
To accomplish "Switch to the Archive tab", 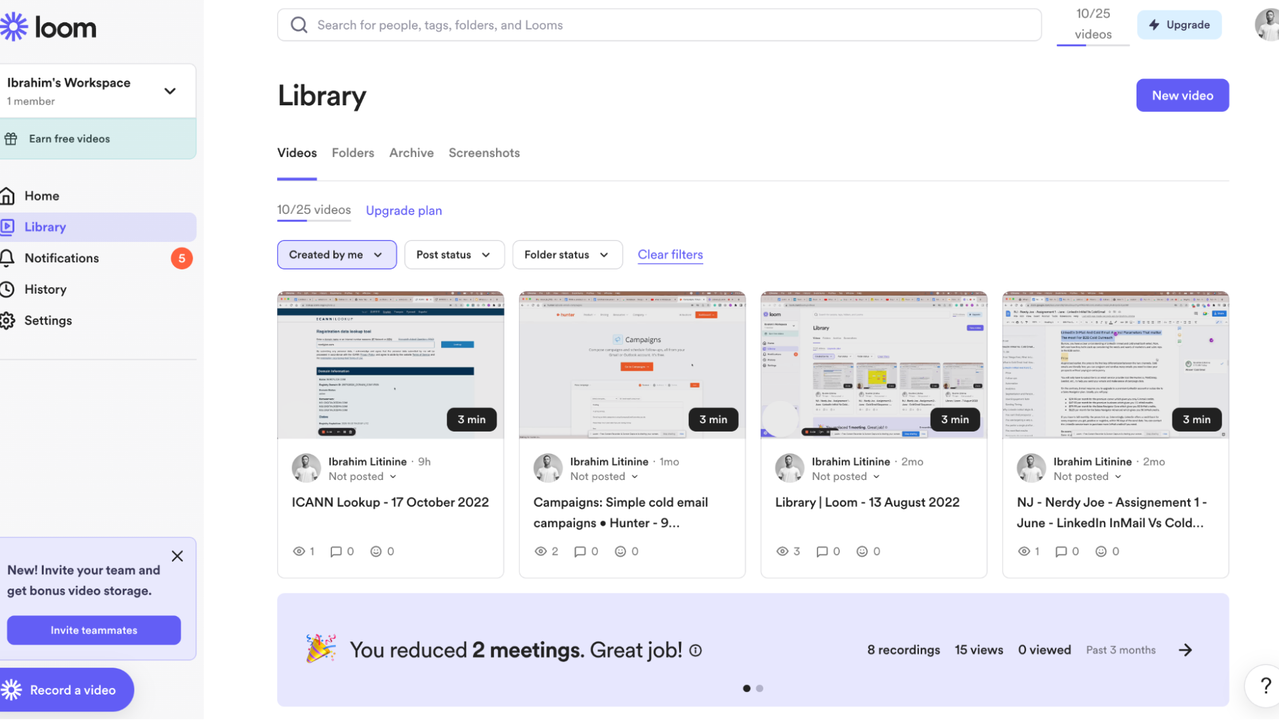I will (411, 153).
